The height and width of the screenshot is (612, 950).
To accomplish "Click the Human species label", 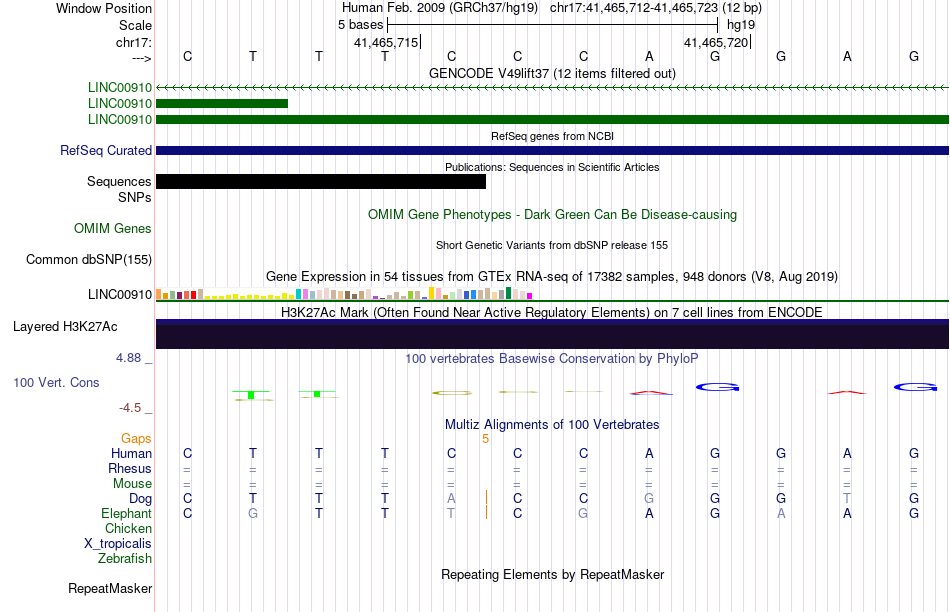I will click(131, 453).
